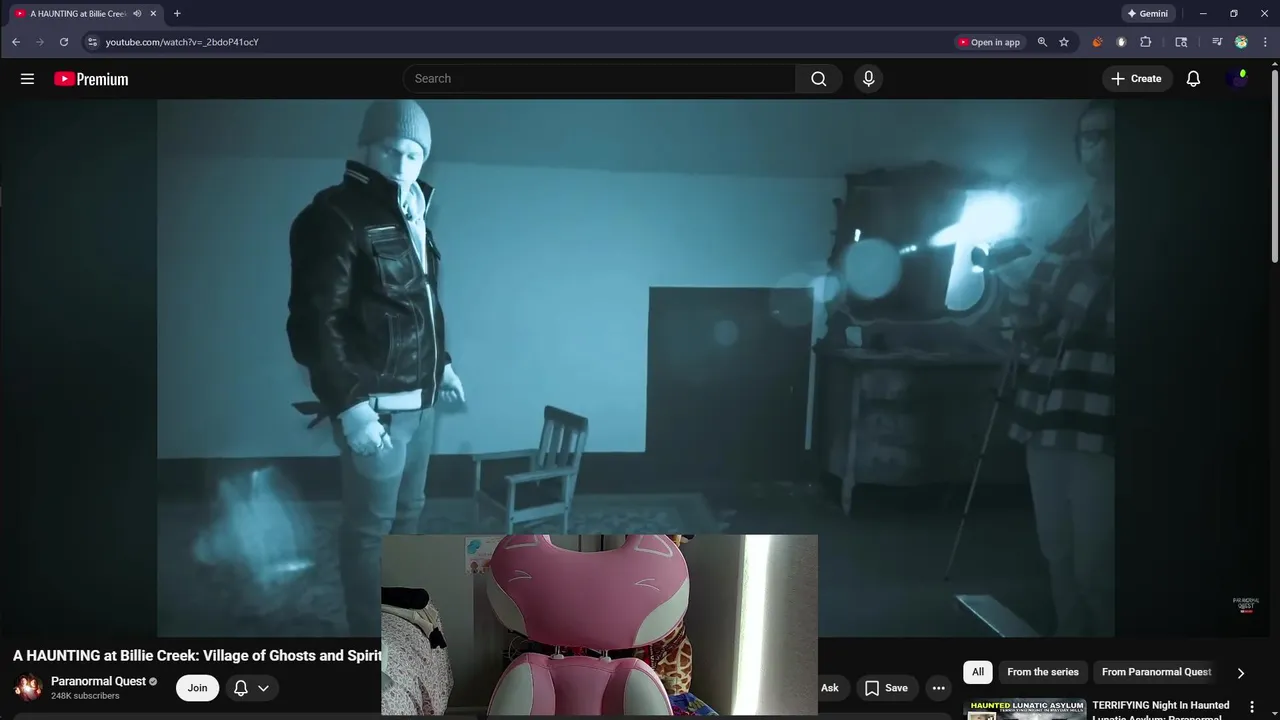Click the 248K subscribers text
The image size is (1280, 720).
[x=85, y=696]
